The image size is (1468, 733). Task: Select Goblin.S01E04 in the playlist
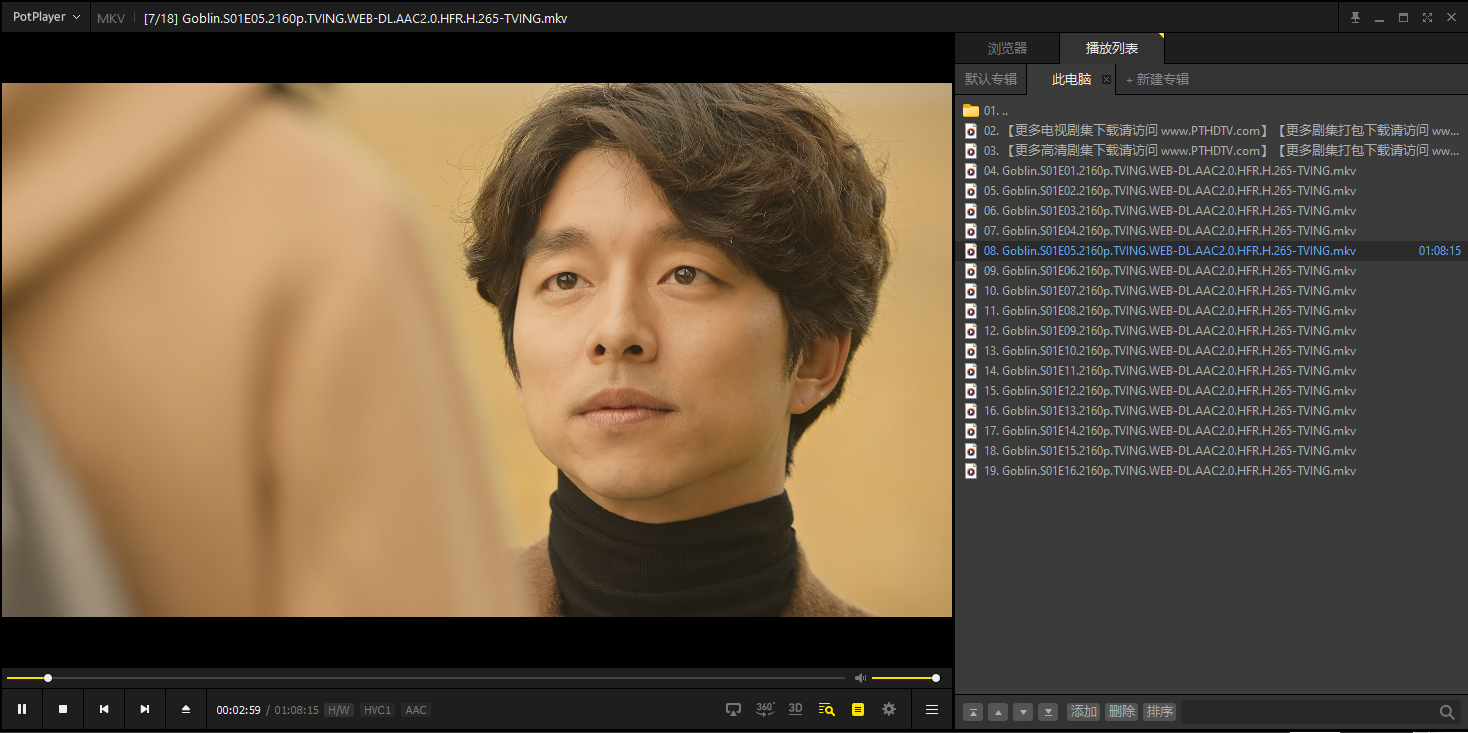pyautogui.click(x=1211, y=230)
